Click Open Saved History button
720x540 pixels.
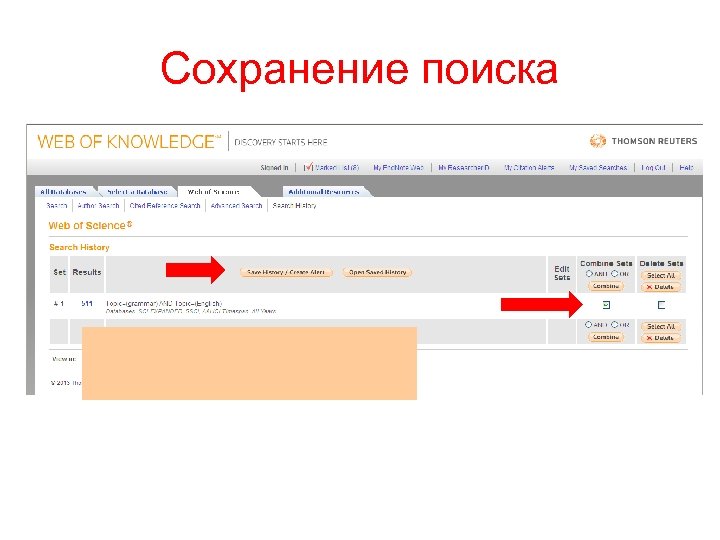click(377, 272)
